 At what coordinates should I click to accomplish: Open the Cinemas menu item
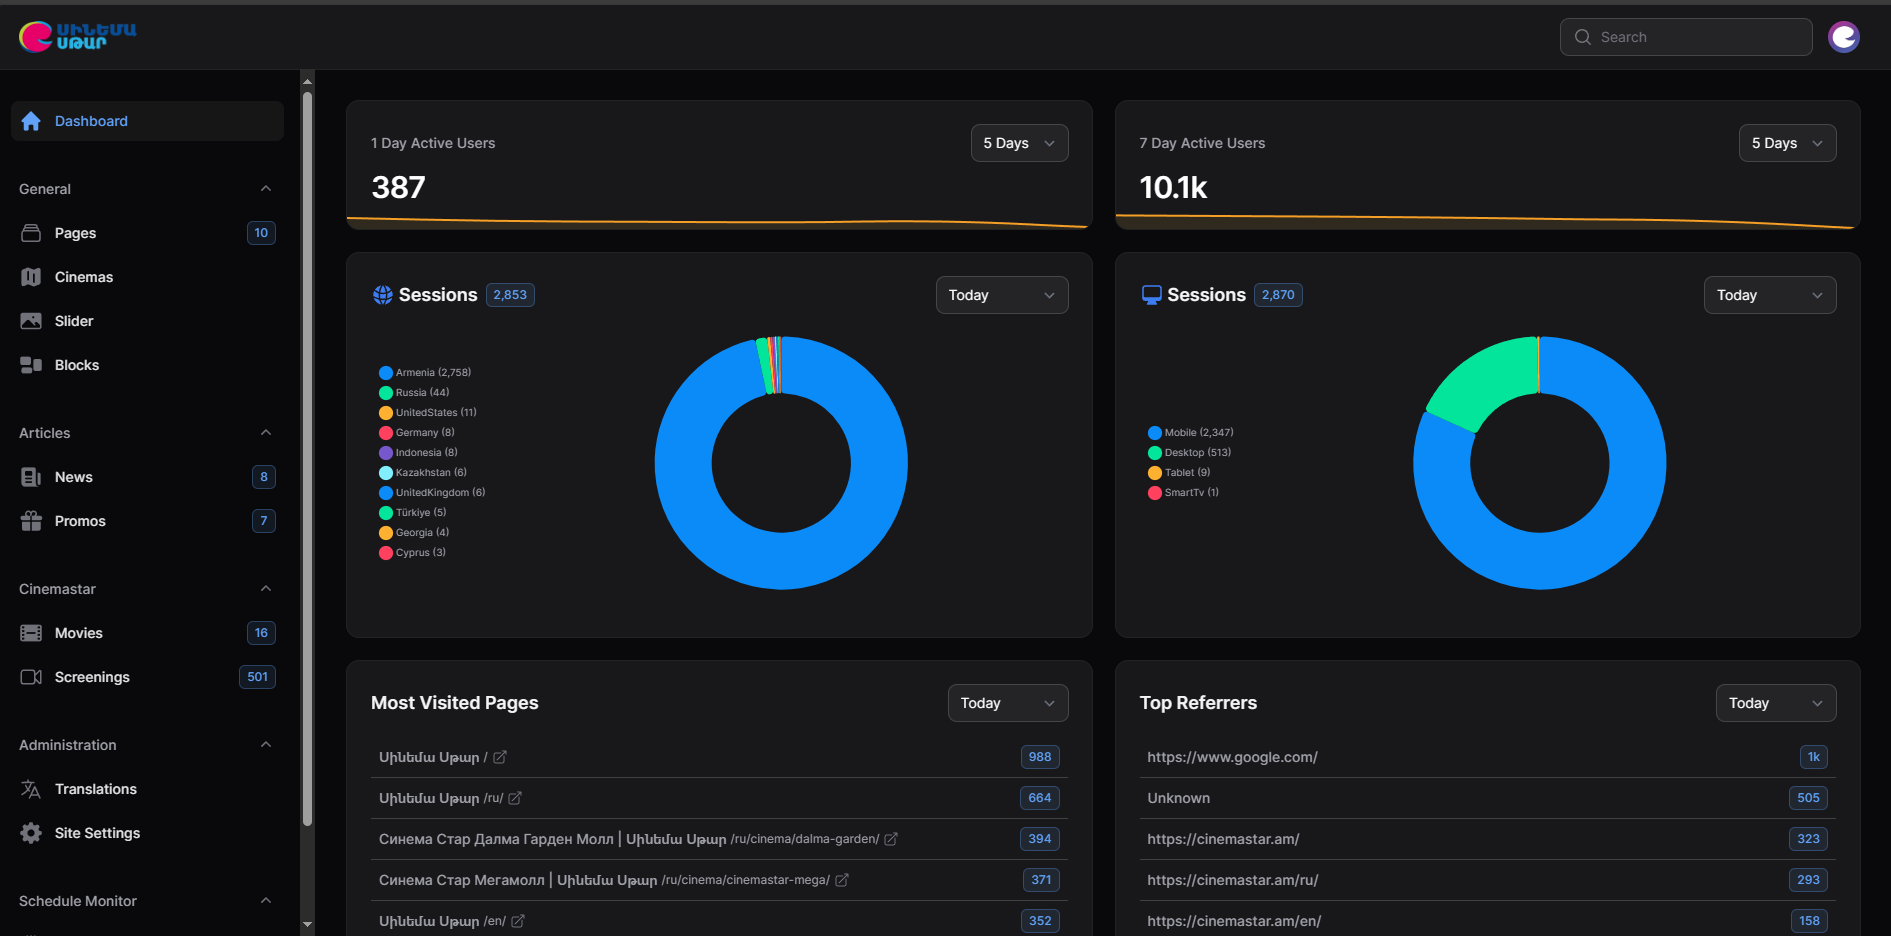pyautogui.click(x=147, y=277)
